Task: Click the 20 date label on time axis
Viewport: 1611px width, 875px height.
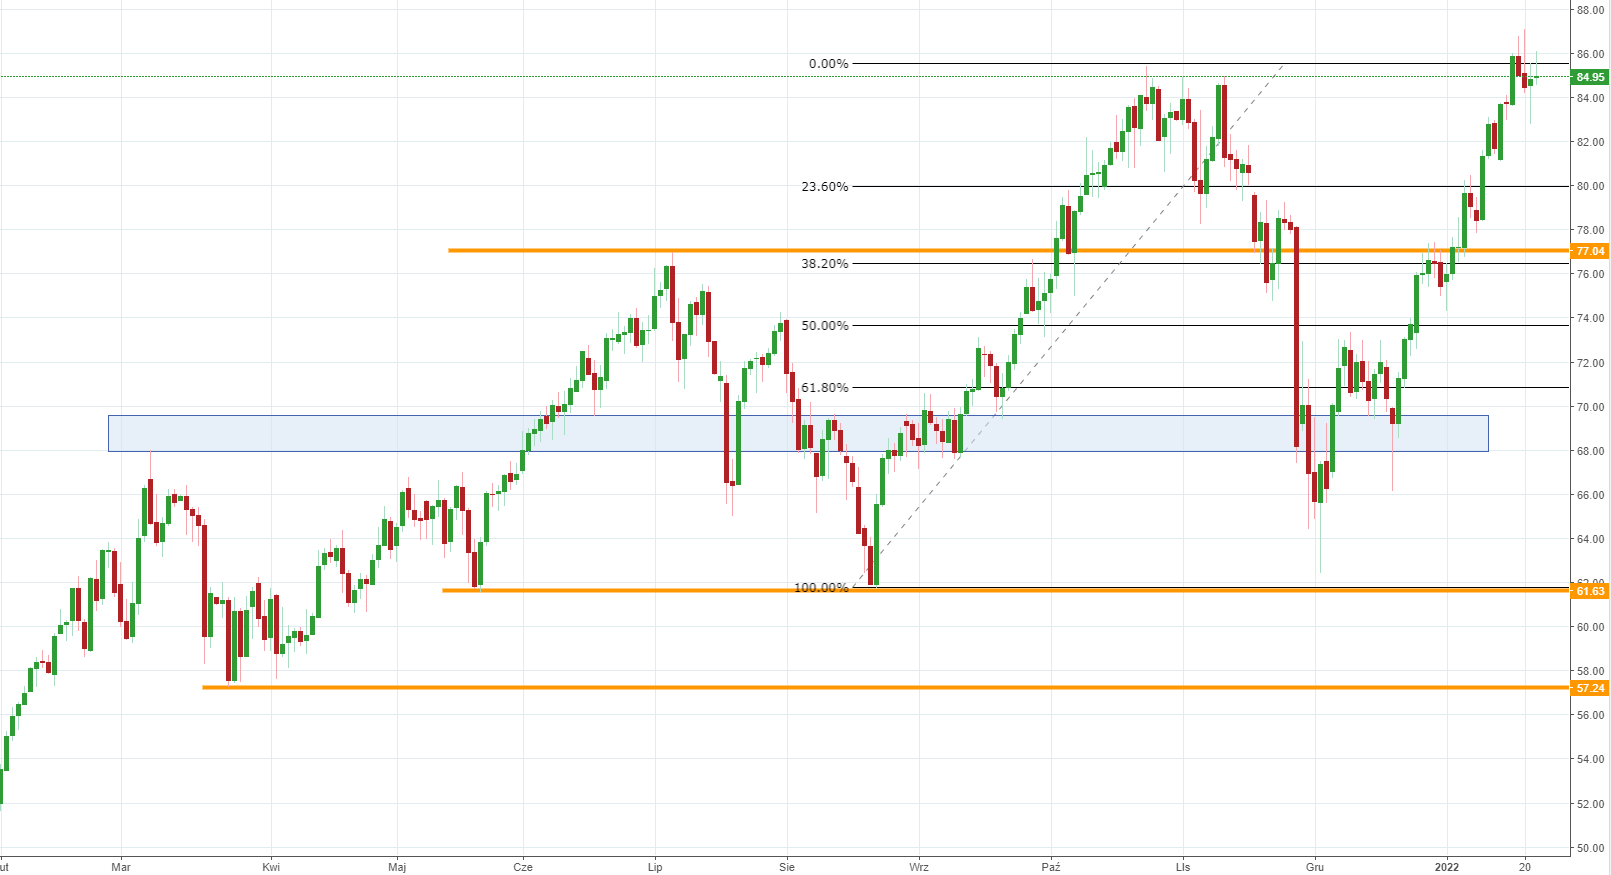Action: click(x=1525, y=867)
